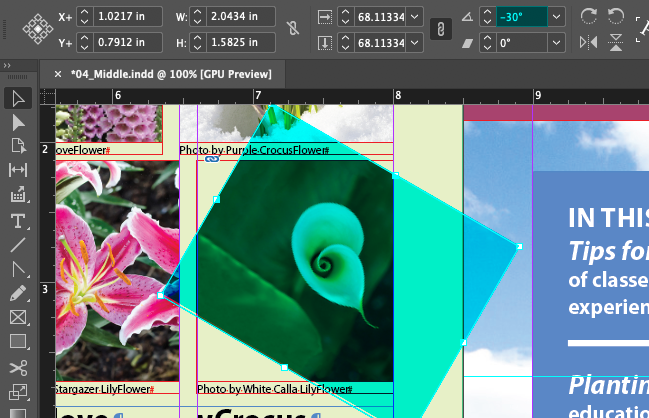
Task: Click Y position field 0.7912 in
Action: tap(127, 42)
